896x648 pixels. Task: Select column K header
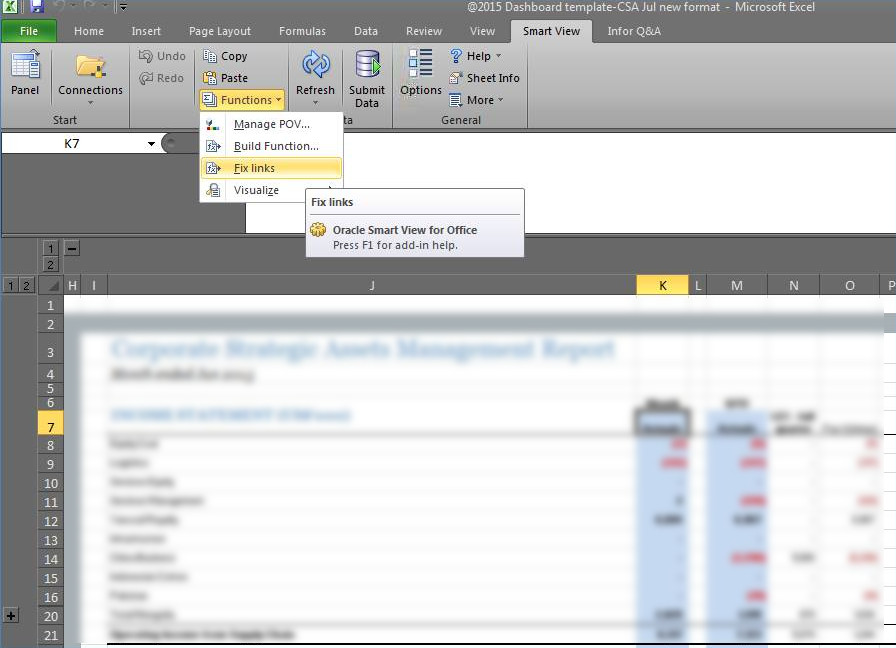pos(662,285)
